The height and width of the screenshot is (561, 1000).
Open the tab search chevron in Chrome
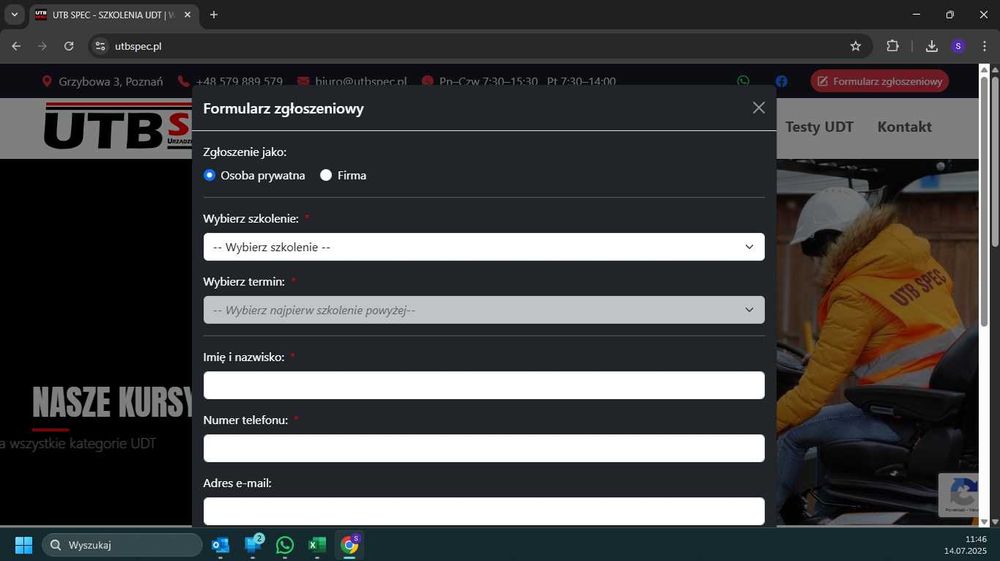[14, 14]
